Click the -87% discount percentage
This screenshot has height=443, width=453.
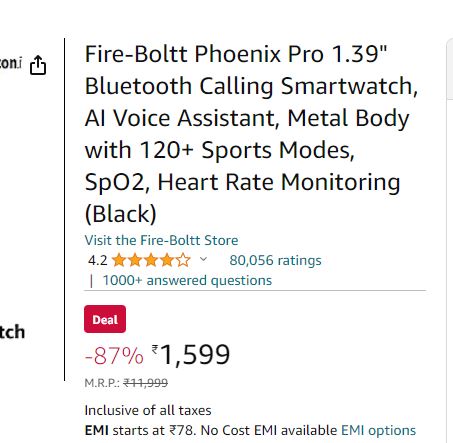114,356
